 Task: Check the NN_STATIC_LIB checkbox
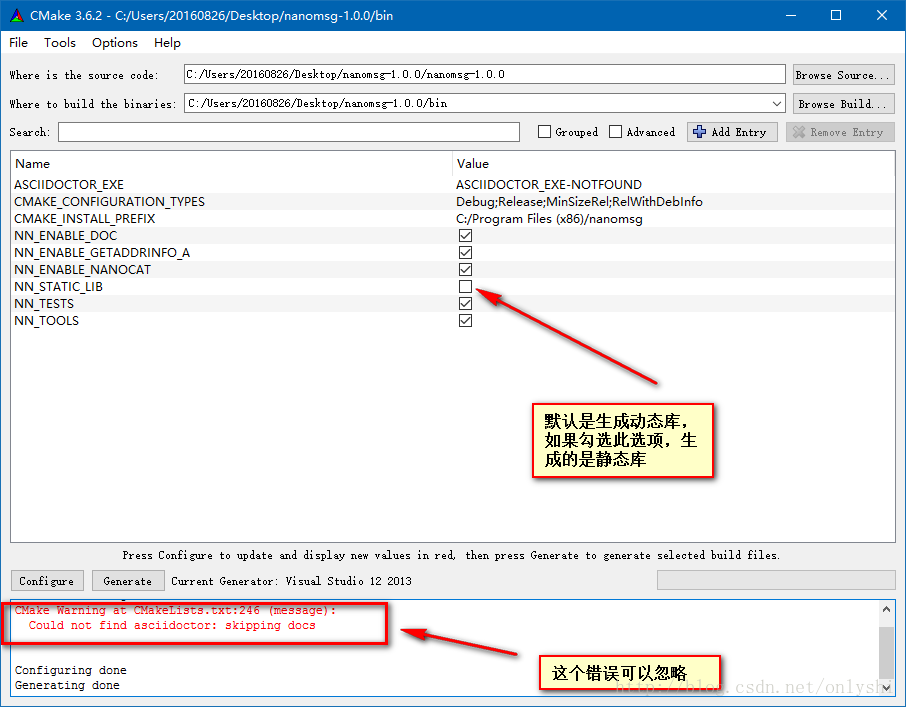click(465, 286)
